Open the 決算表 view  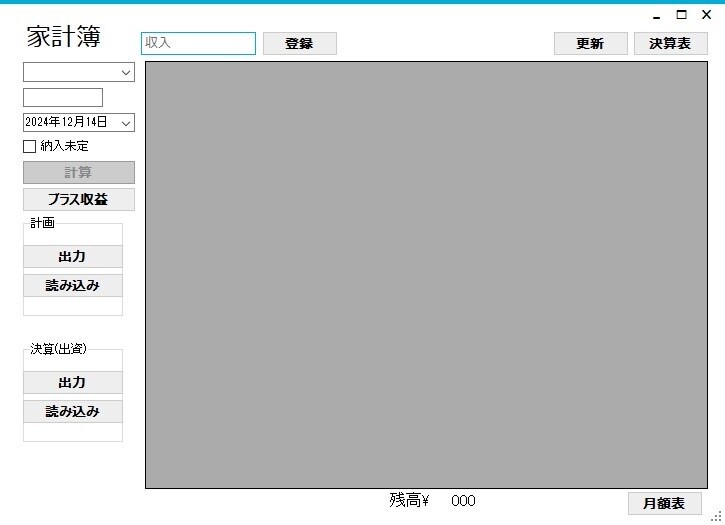coord(670,43)
